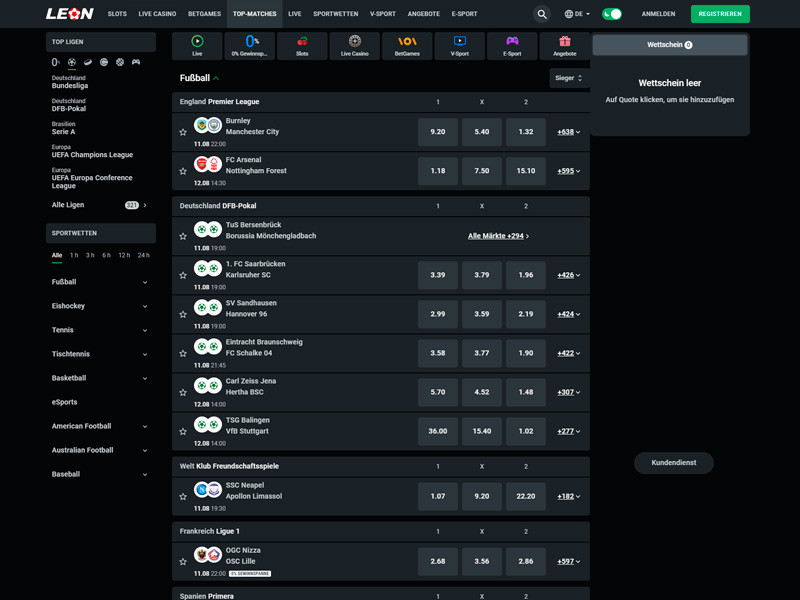This screenshot has width=800, height=600.
Task: Open Deutschland Bundesliga league
Action: (x=70, y=82)
